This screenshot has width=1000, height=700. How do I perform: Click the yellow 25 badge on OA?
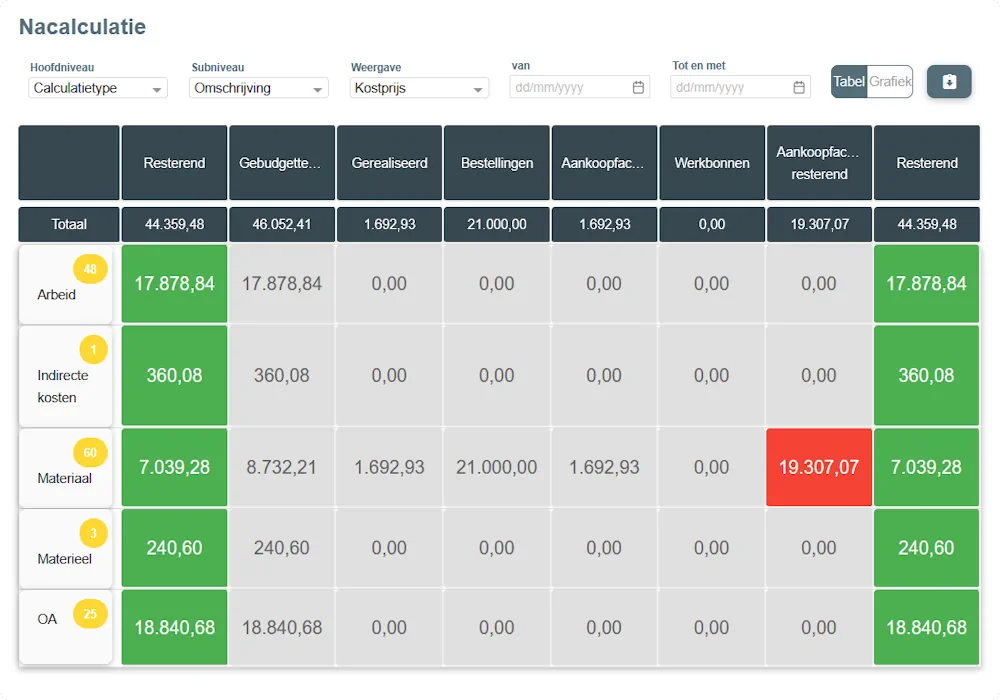[90, 614]
